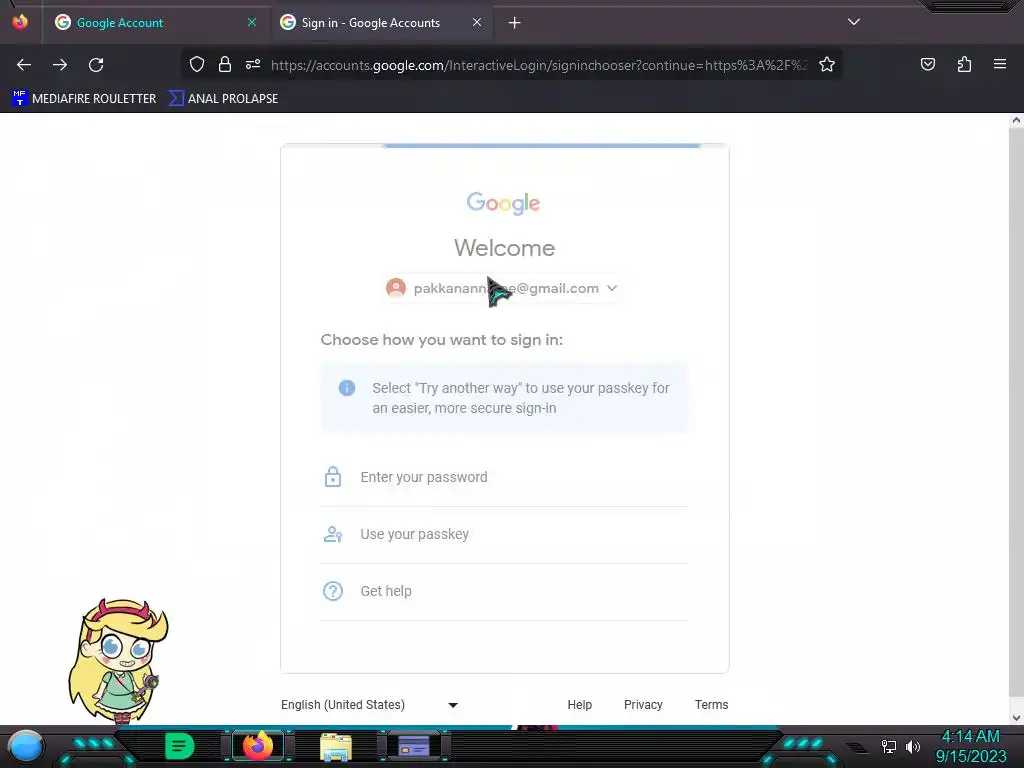Open the File Explorer taskbar icon
Screen dimensions: 1024x768
(336, 746)
